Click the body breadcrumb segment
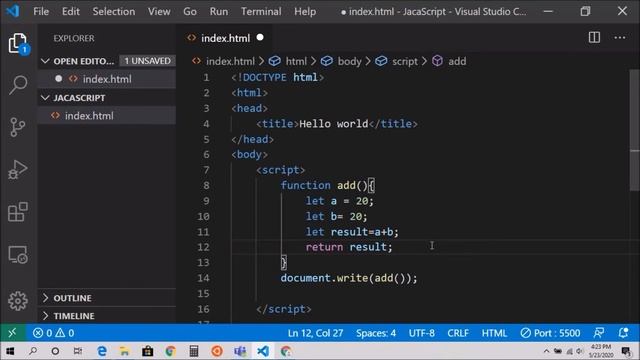The height and width of the screenshot is (360, 640). pos(349,61)
